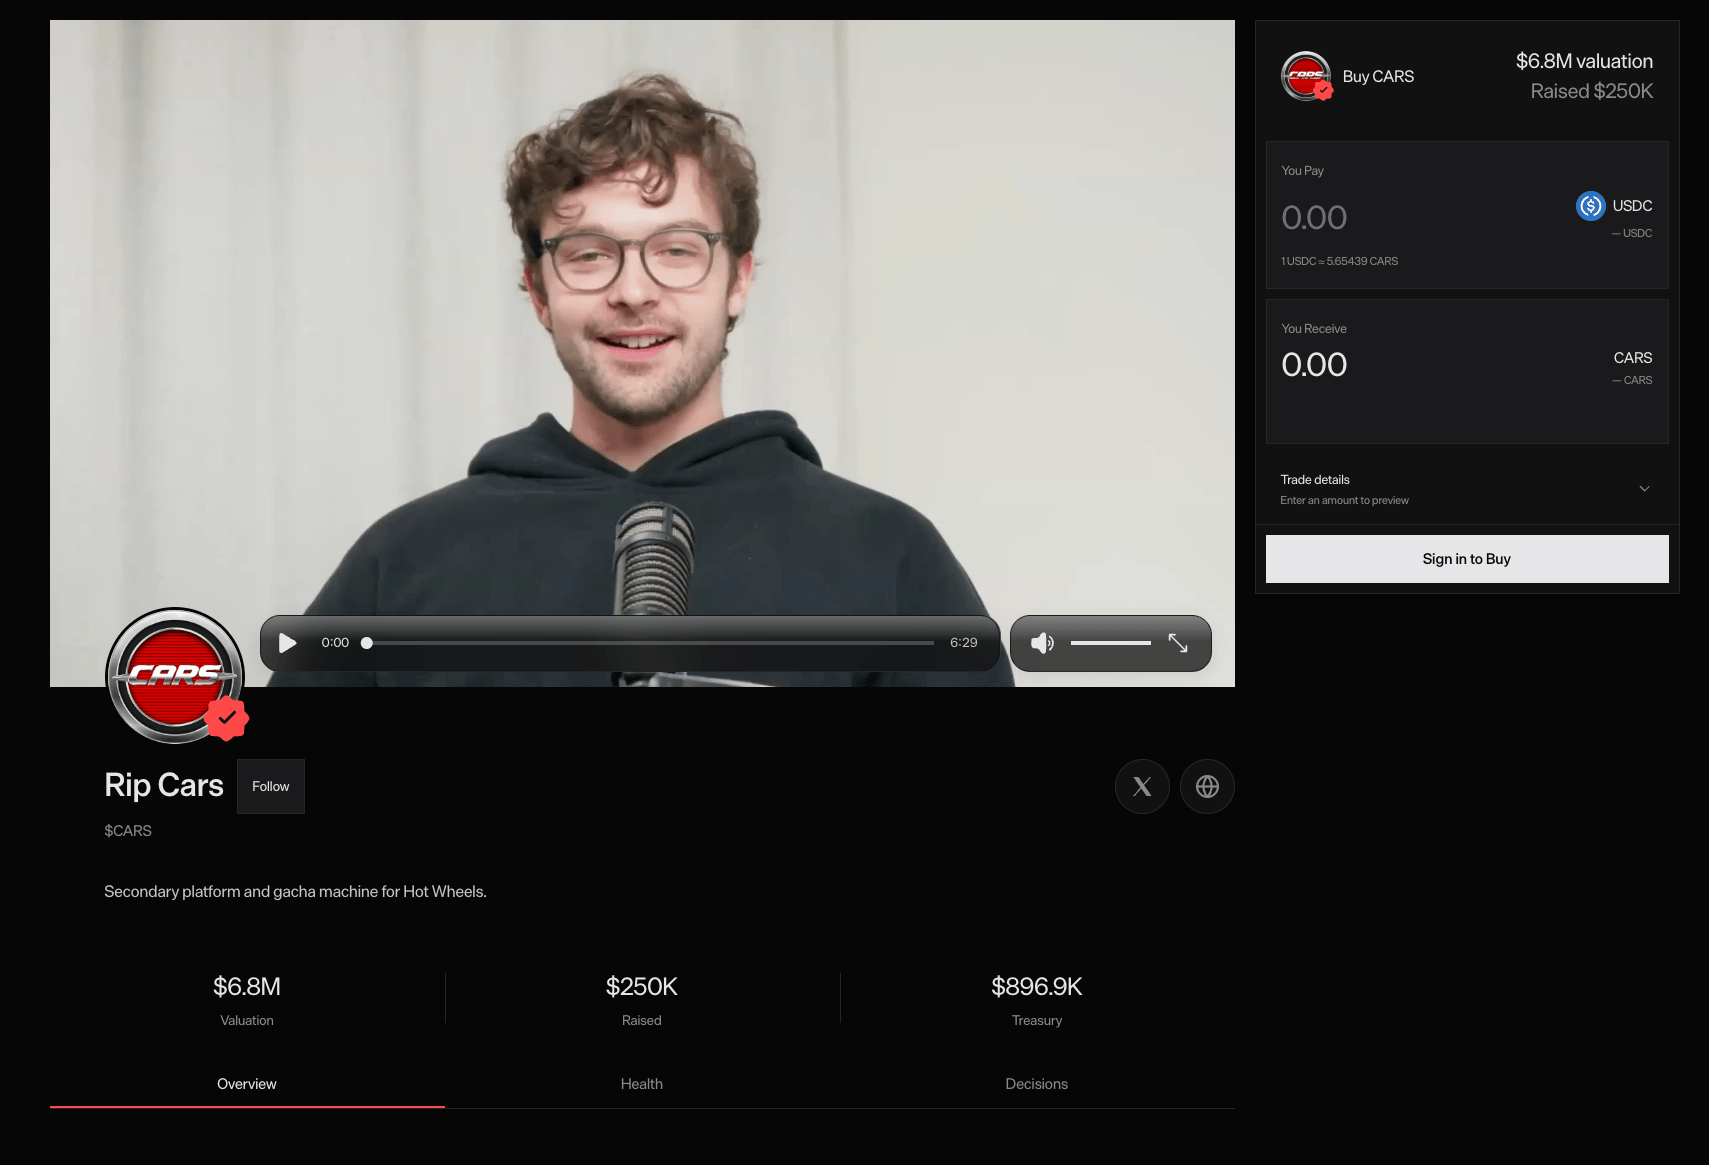Open the video in fullscreen
This screenshot has height=1165, width=1709.
pos(1178,643)
